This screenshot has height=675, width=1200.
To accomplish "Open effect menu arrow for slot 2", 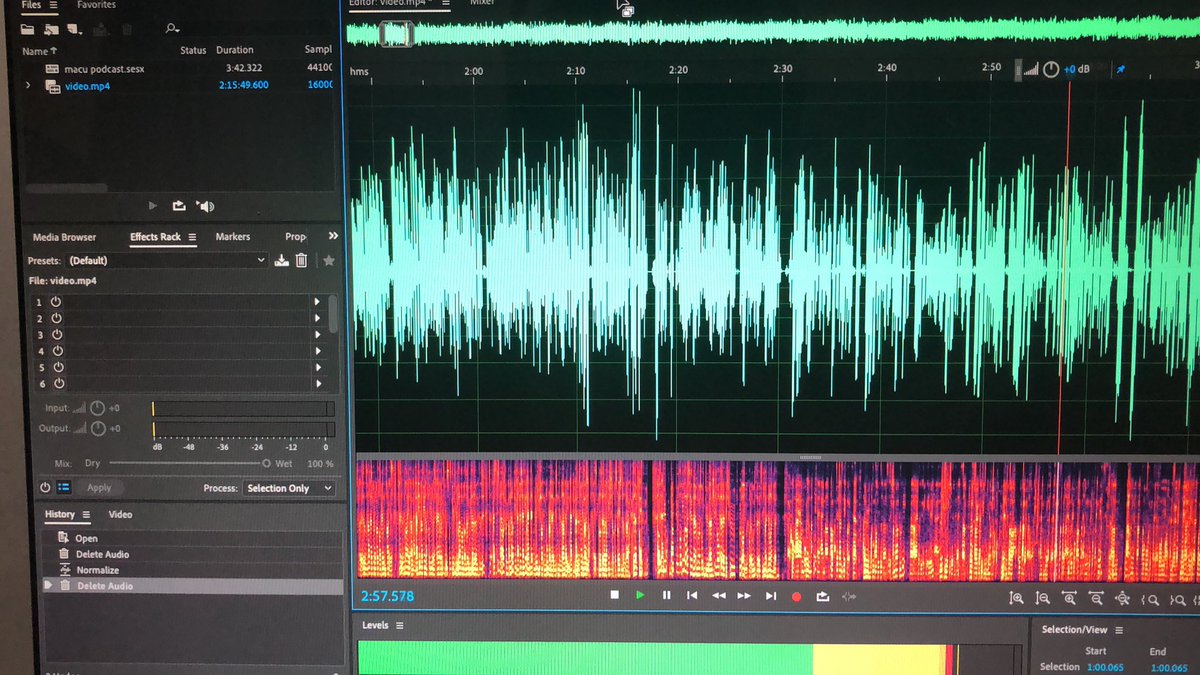I will (x=317, y=318).
